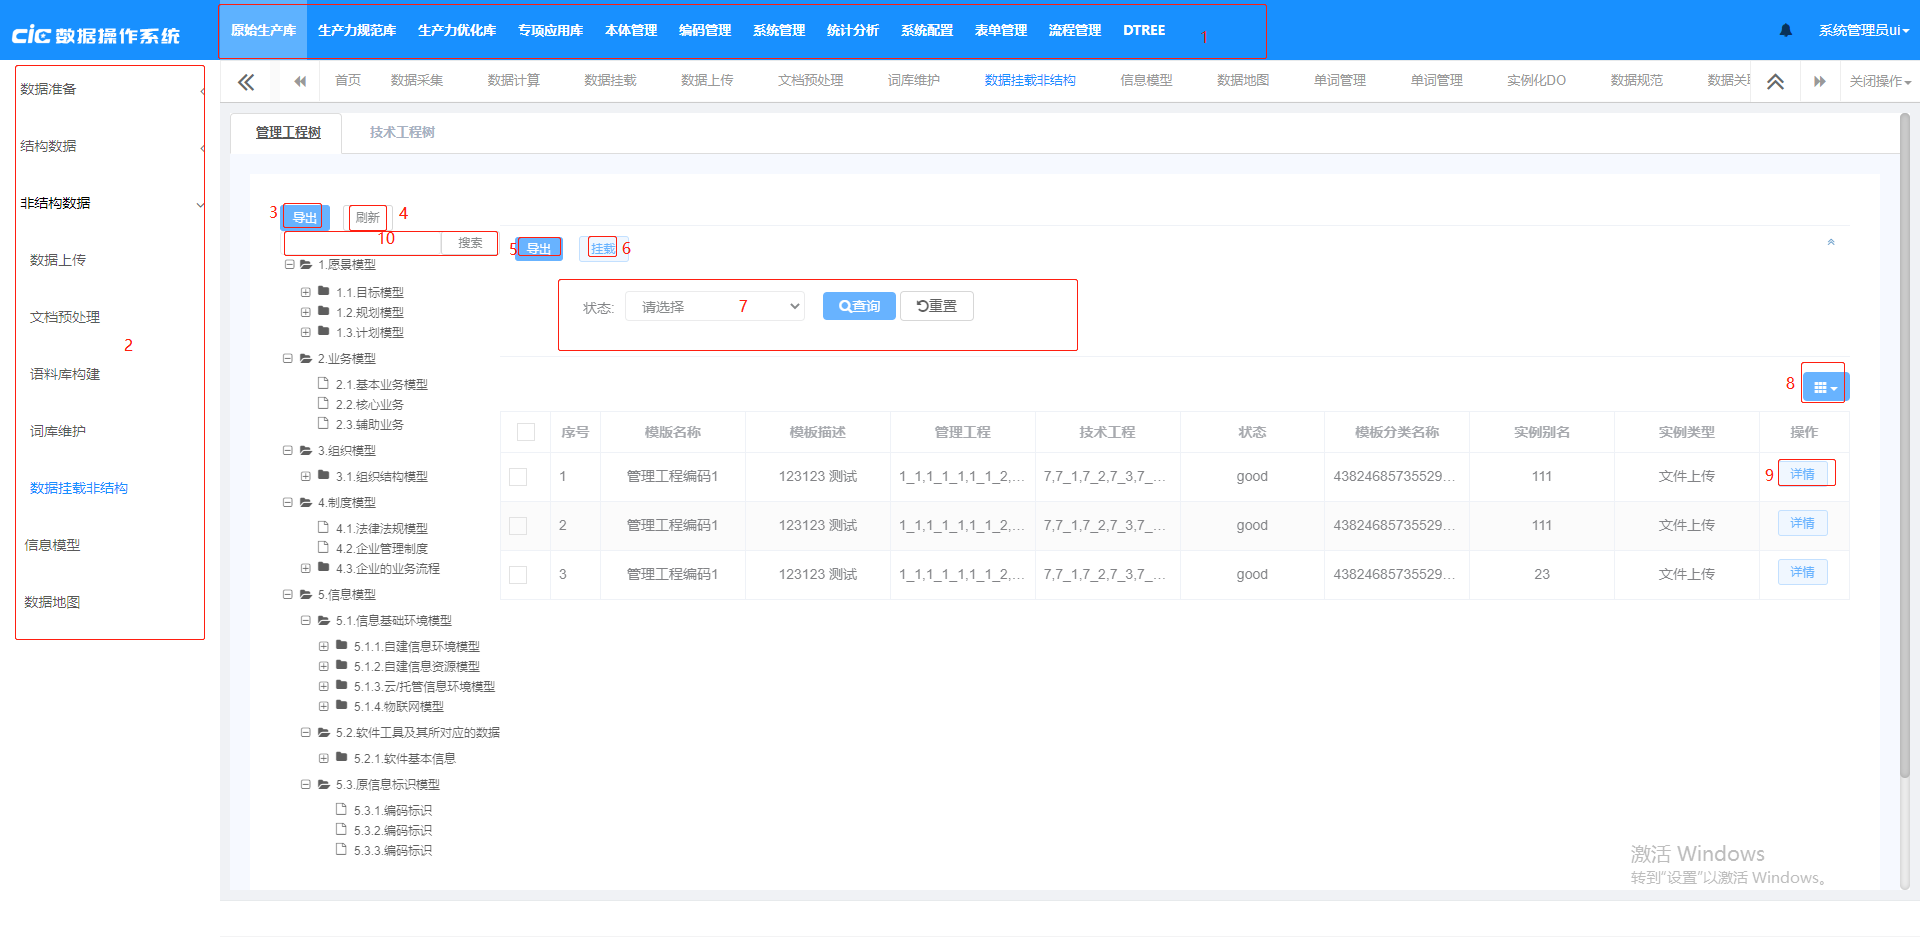Toggle the select-all checkbox in table header
Viewport: 1920px width, 937px height.
pyautogui.click(x=526, y=432)
